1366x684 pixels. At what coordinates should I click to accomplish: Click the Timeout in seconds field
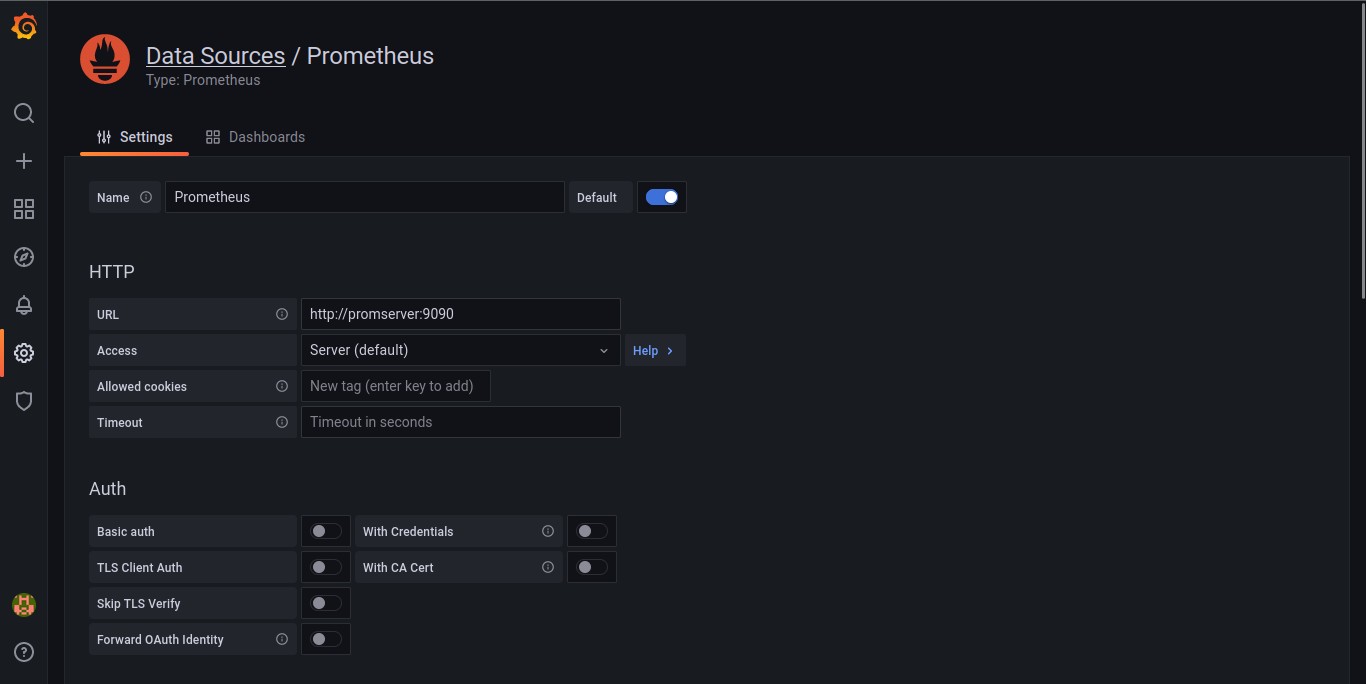point(461,422)
